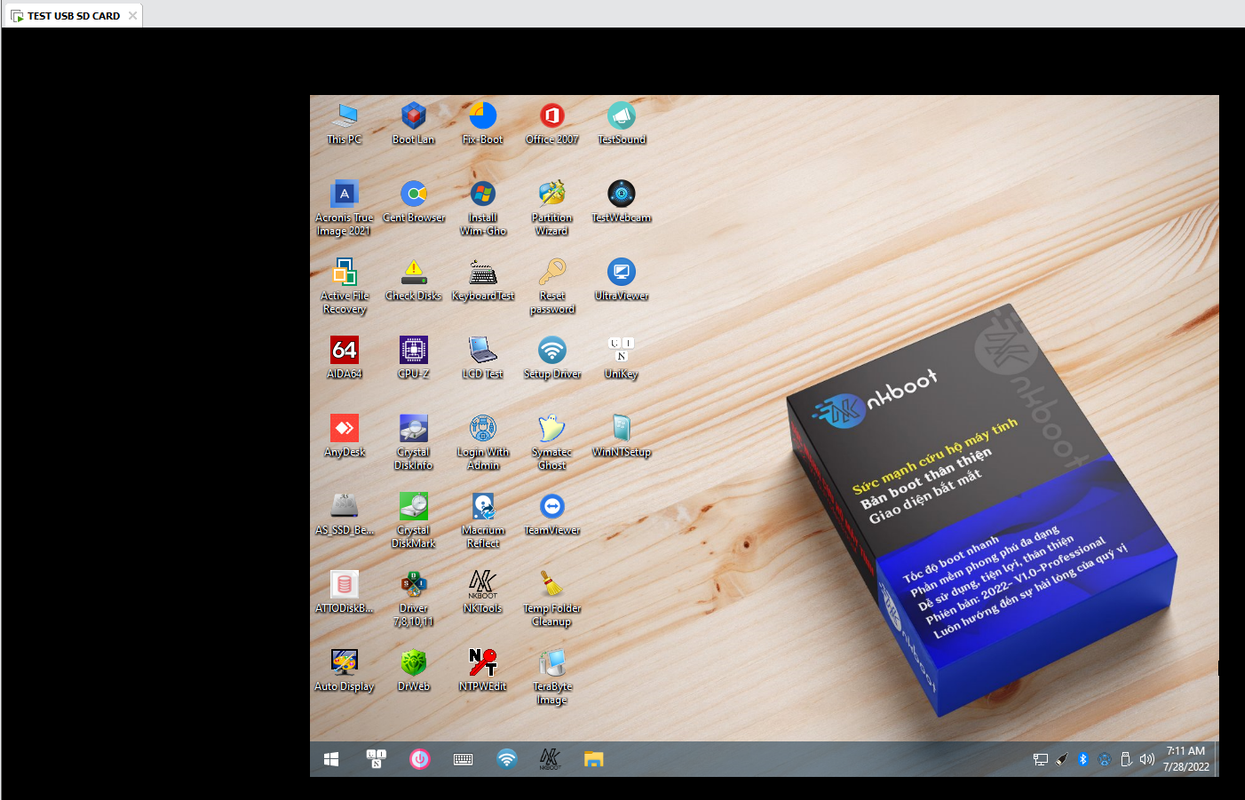
Task: Open Crystal DiskMark
Action: coord(413,520)
